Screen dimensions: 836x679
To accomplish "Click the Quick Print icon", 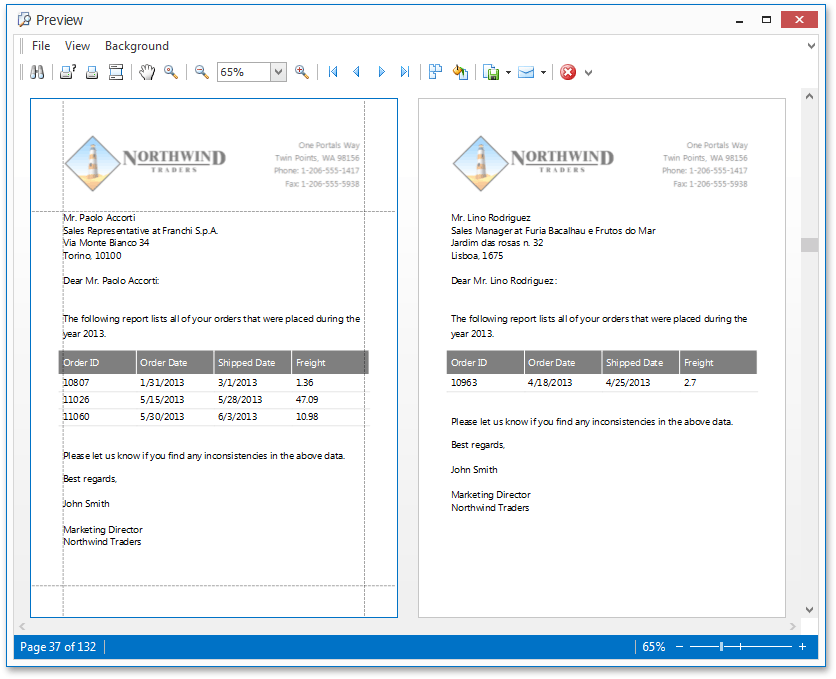I will (92, 72).
